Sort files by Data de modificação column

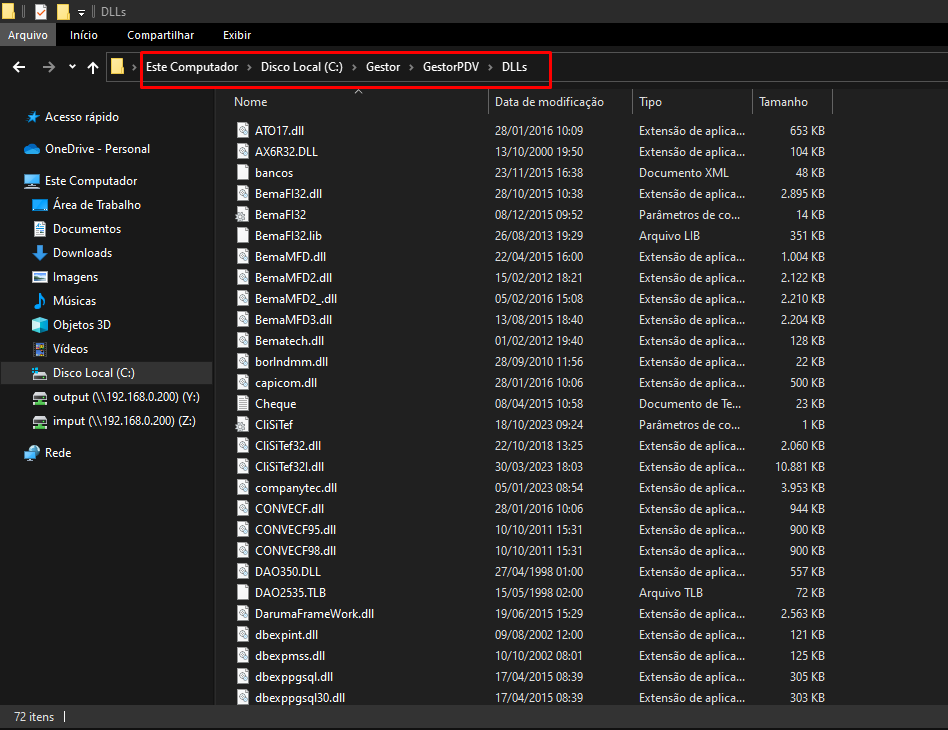pos(549,102)
